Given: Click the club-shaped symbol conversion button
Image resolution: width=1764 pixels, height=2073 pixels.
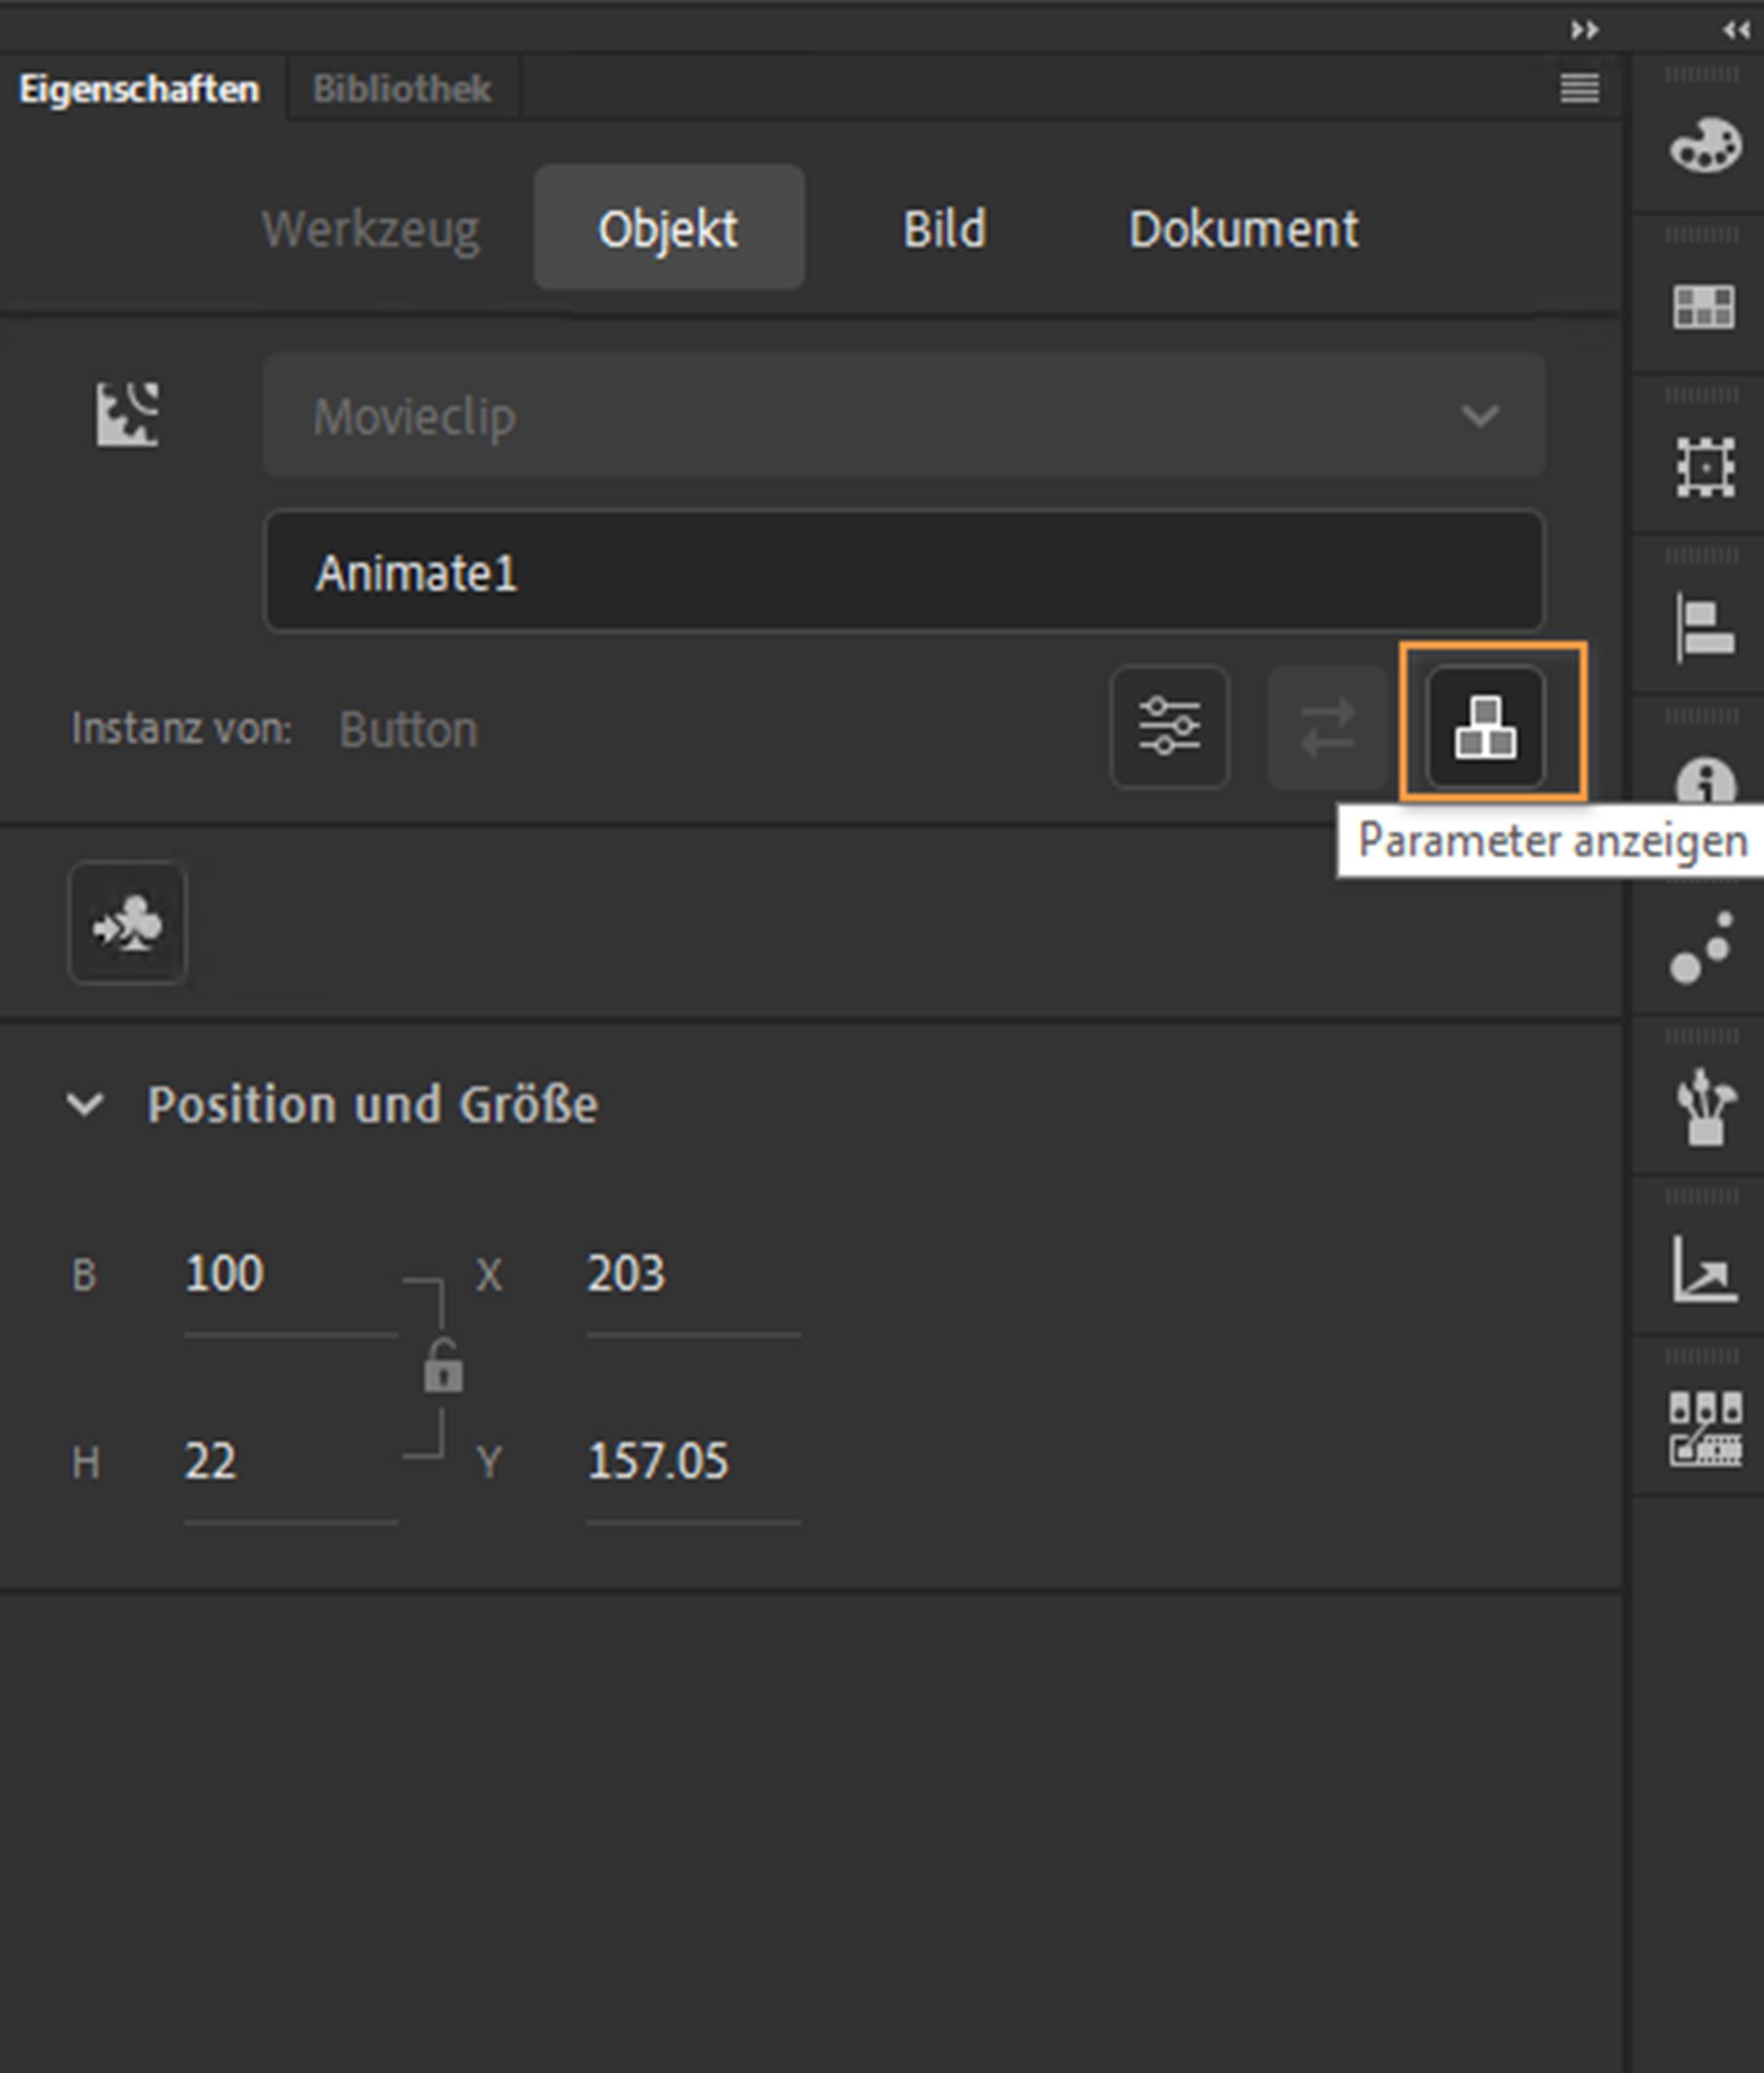Looking at the screenshot, I should 127,923.
